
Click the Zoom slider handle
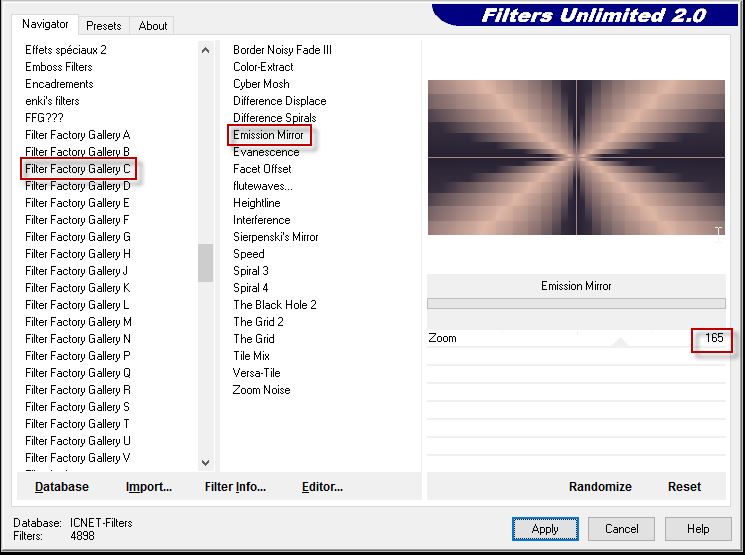pyautogui.click(x=620, y=342)
